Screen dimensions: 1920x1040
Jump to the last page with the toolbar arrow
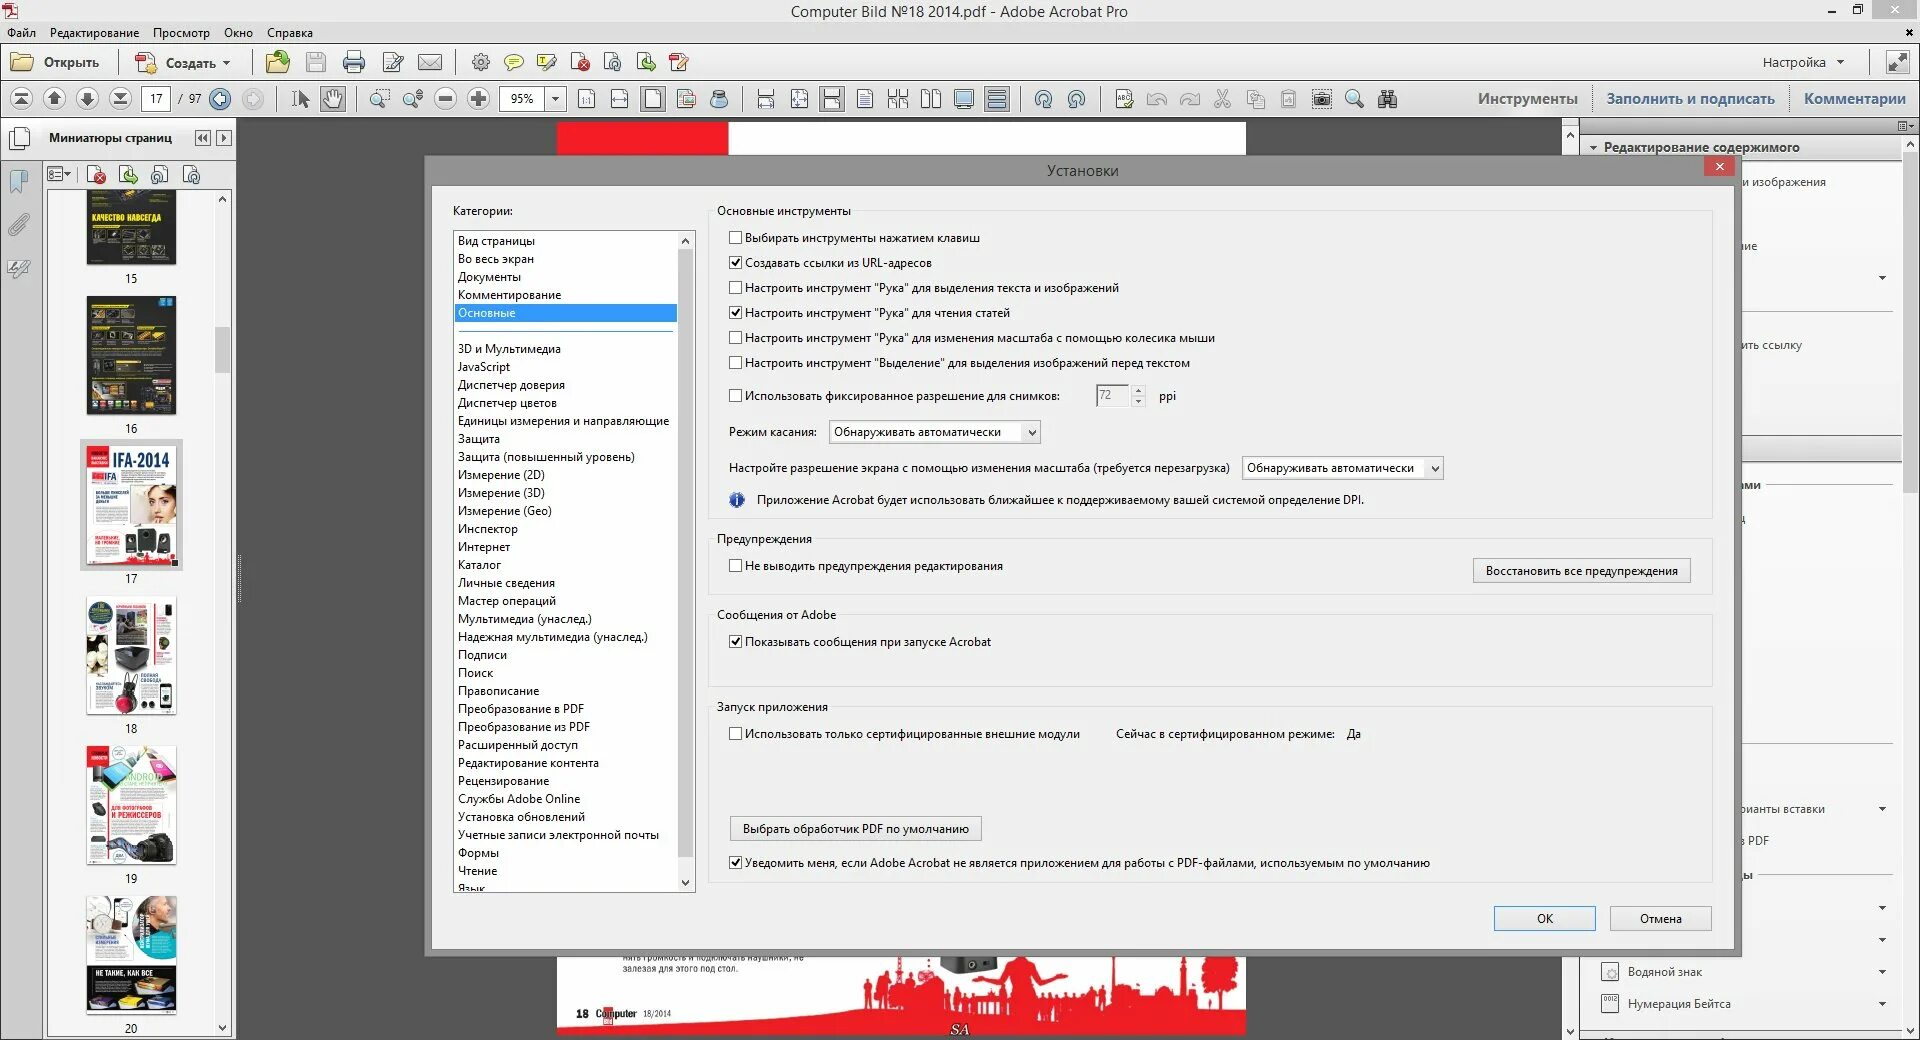point(120,99)
